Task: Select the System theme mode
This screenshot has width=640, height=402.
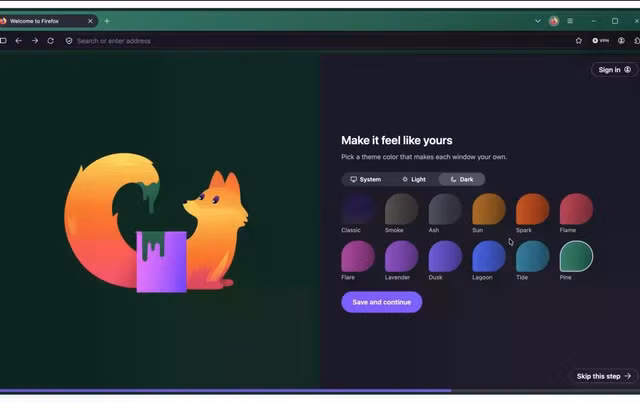Action: (x=366, y=179)
